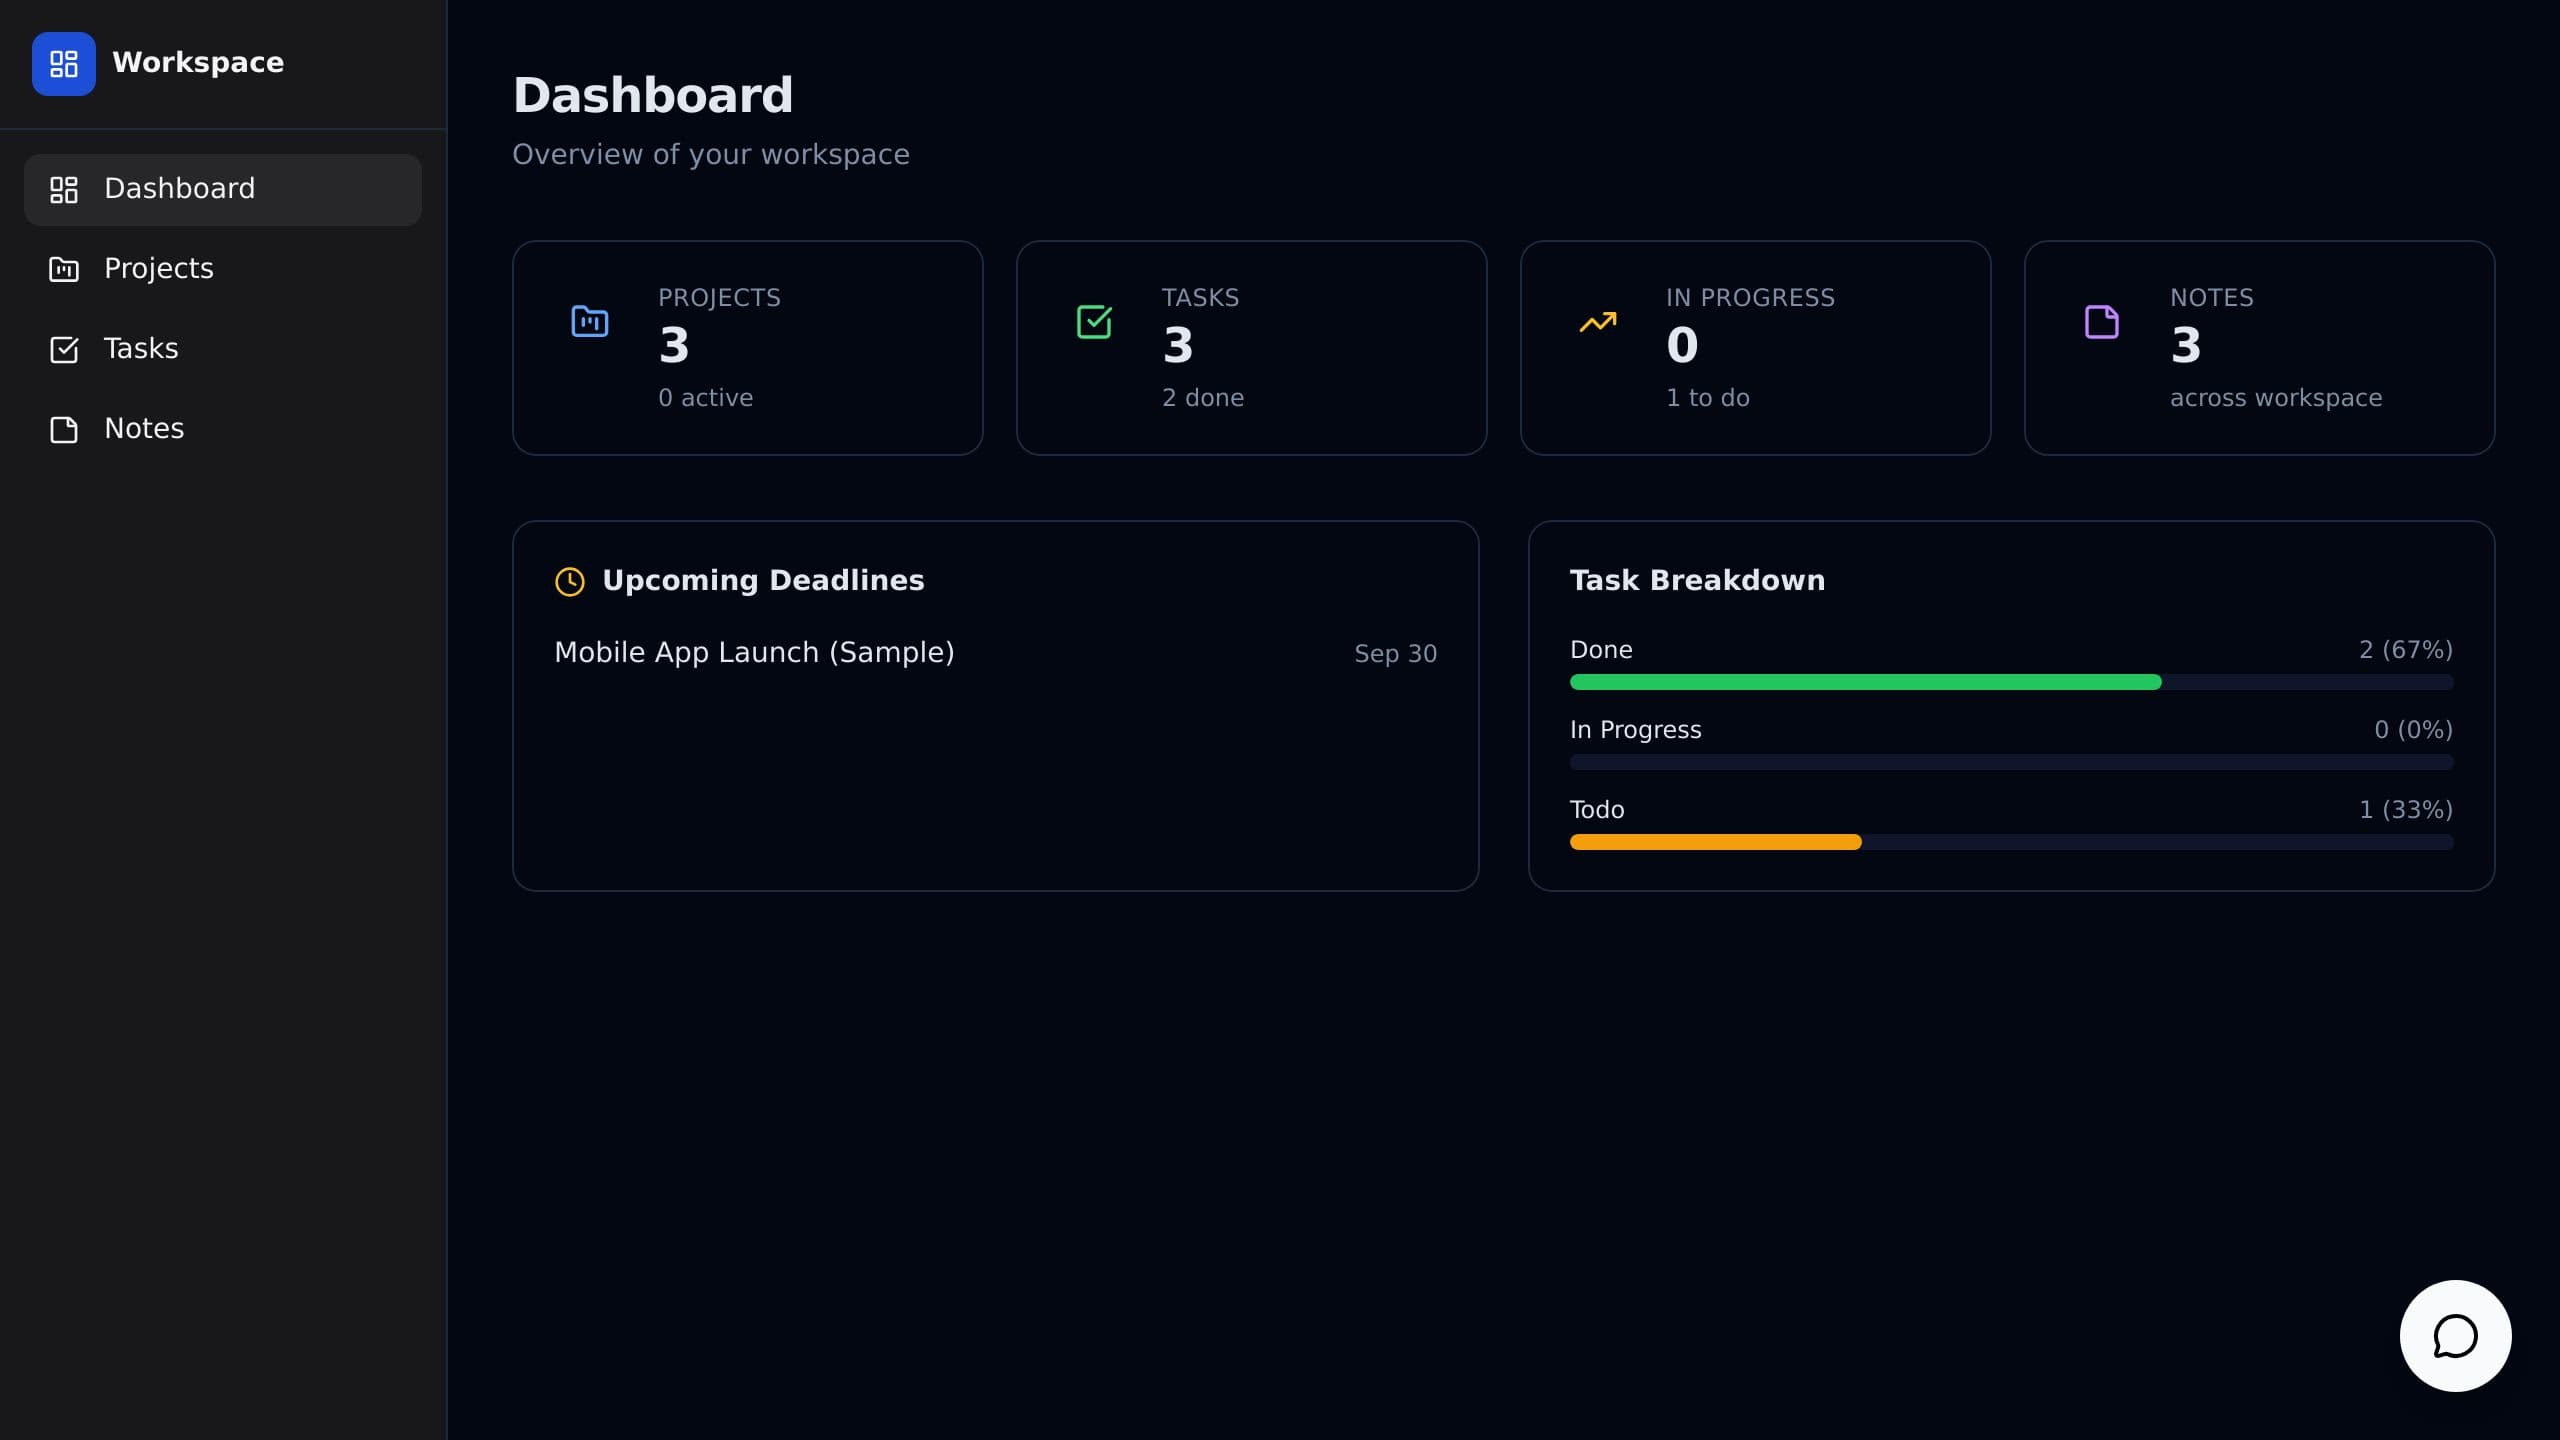This screenshot has height=1440, width=2560.
Task: Click the blue folder icon in Projects card
Action: [x=590, y=322]
